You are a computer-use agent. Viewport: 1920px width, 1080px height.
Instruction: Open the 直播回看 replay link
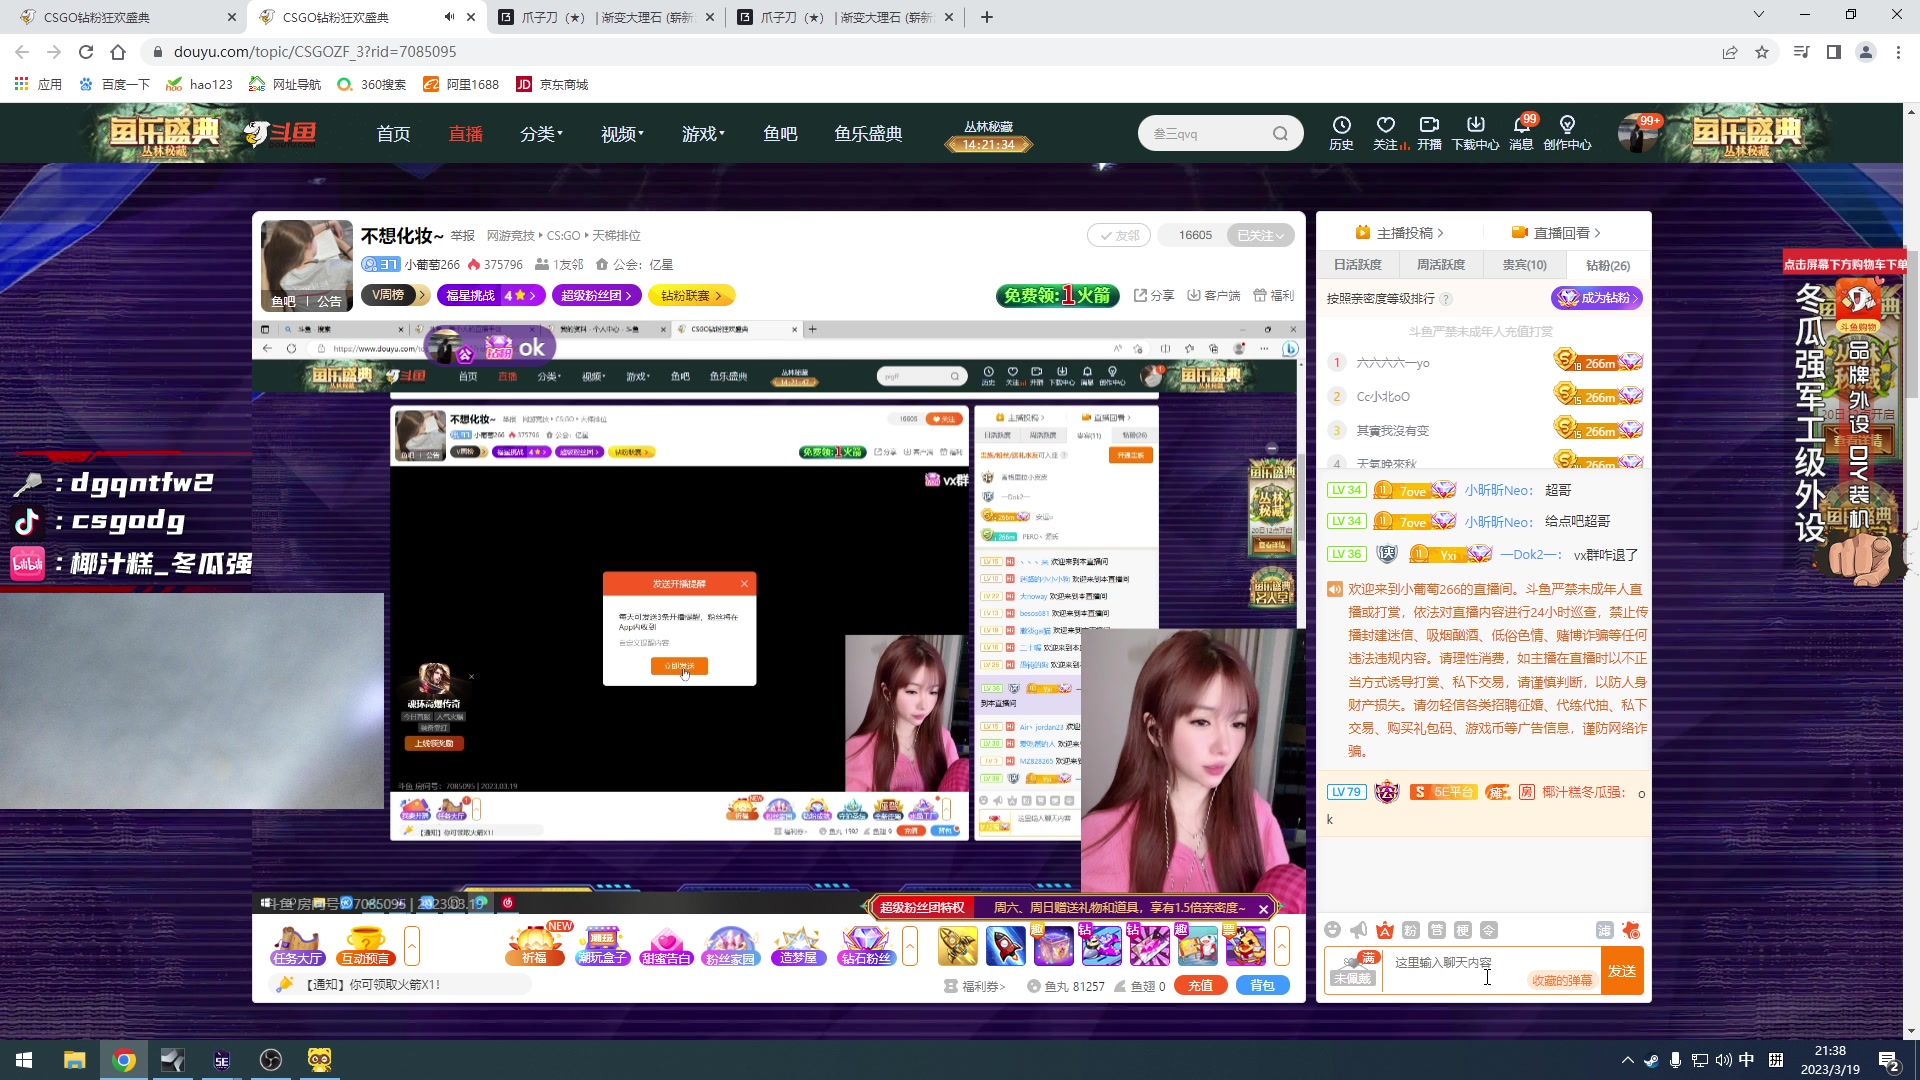[x=1556, y=233]
